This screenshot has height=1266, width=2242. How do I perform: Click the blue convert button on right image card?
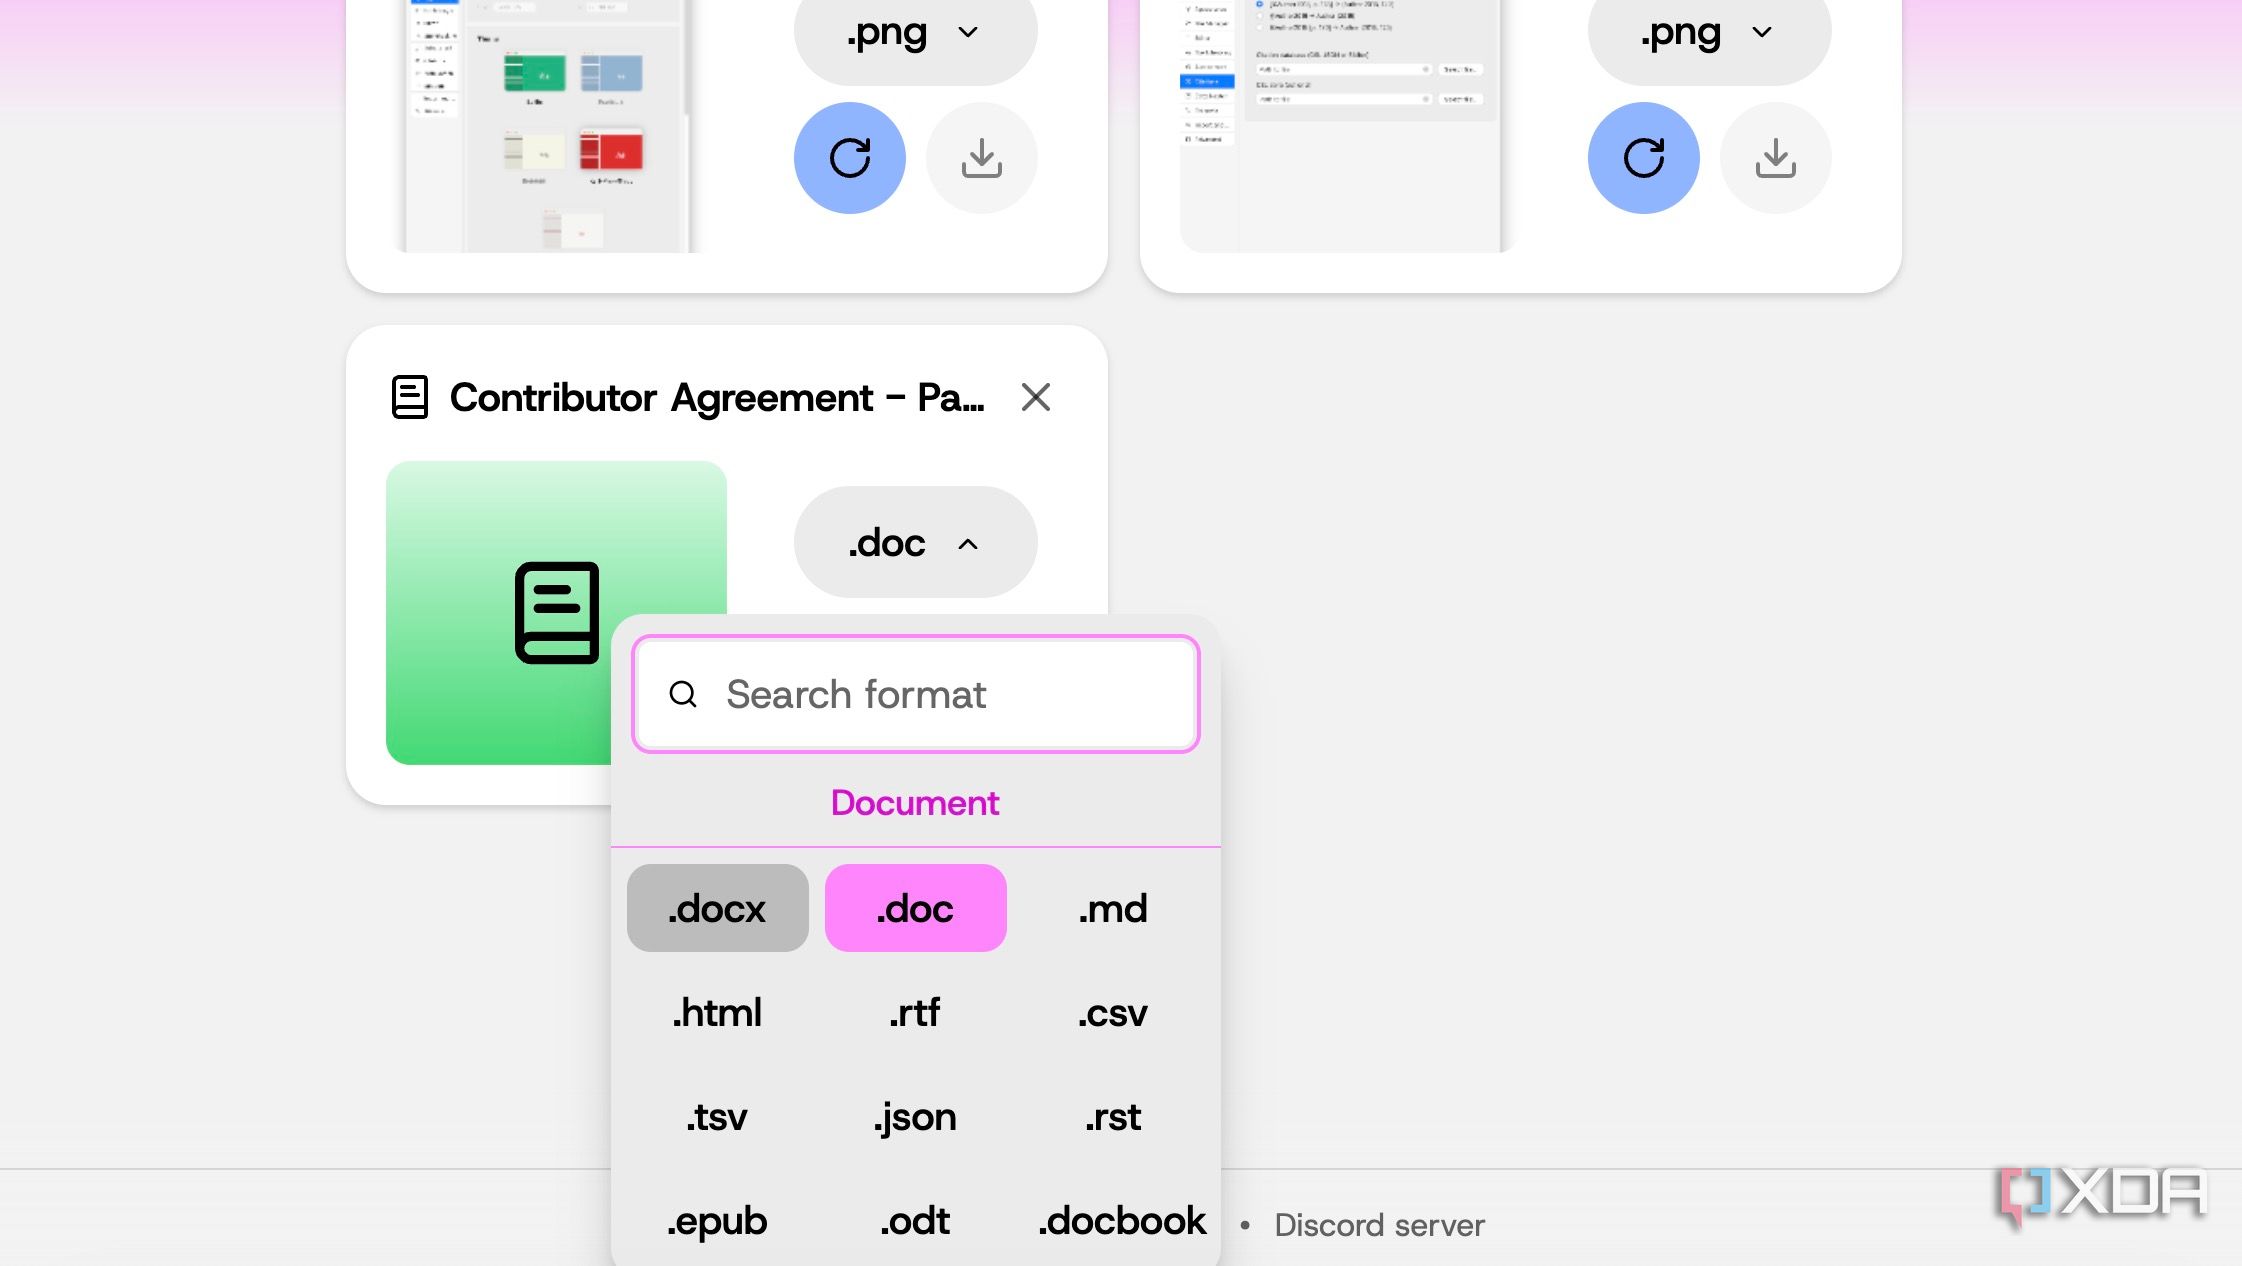1643,158
